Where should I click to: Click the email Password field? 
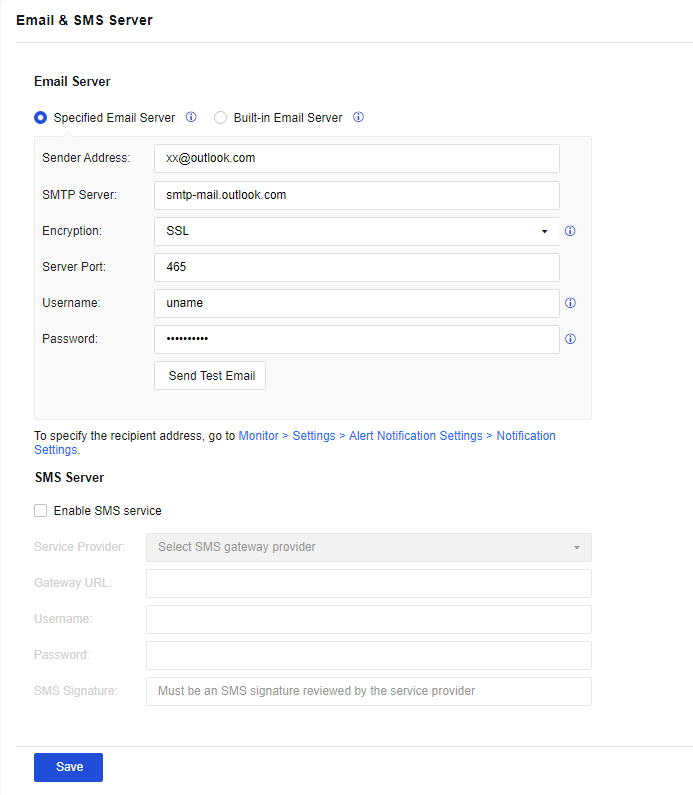[356, 339]
